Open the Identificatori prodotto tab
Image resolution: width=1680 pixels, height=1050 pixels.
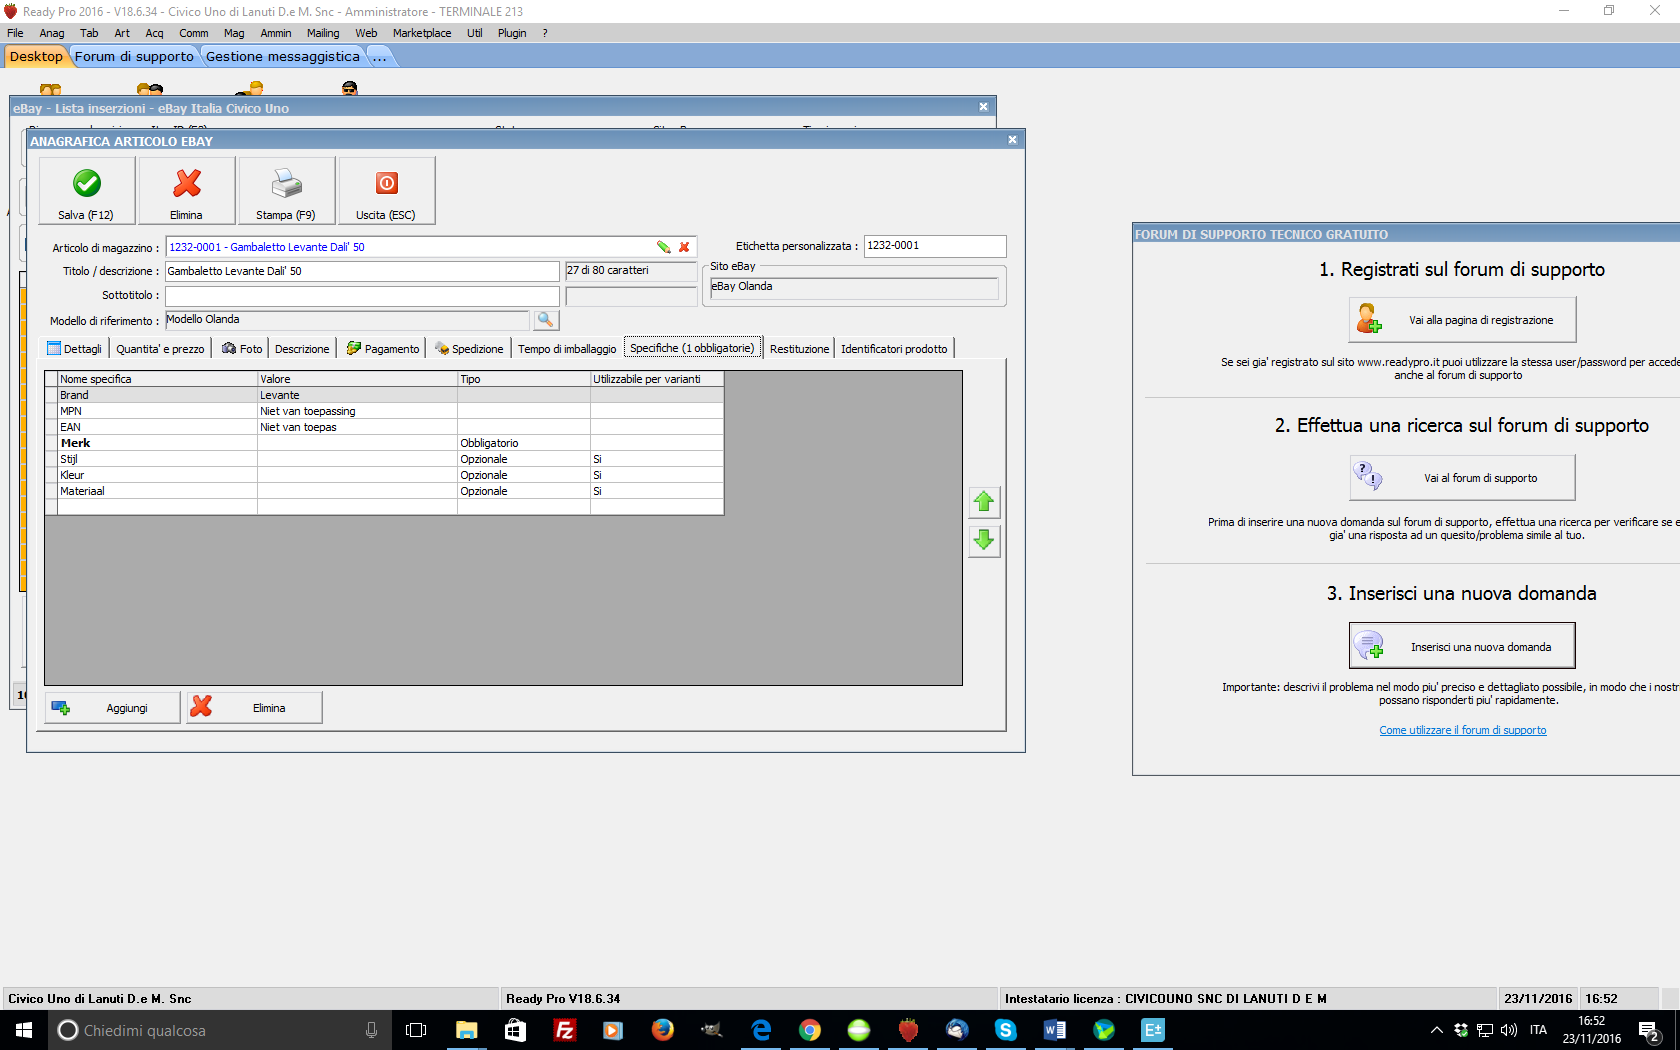894,348
